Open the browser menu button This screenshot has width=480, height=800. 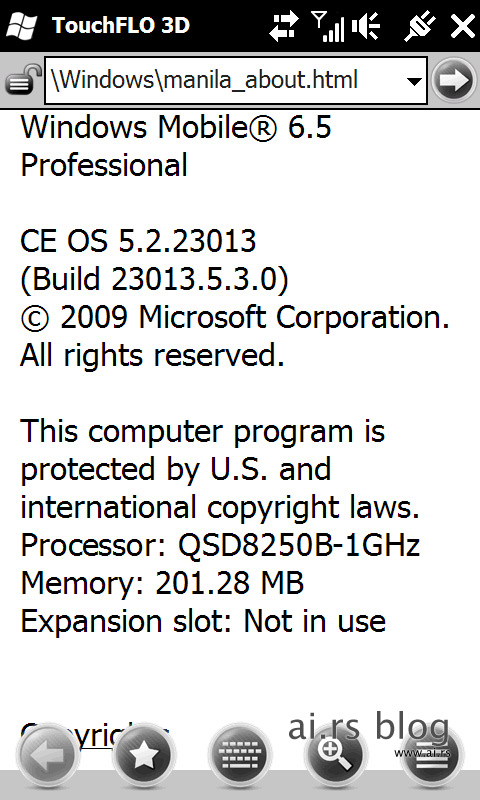point(432,755)
